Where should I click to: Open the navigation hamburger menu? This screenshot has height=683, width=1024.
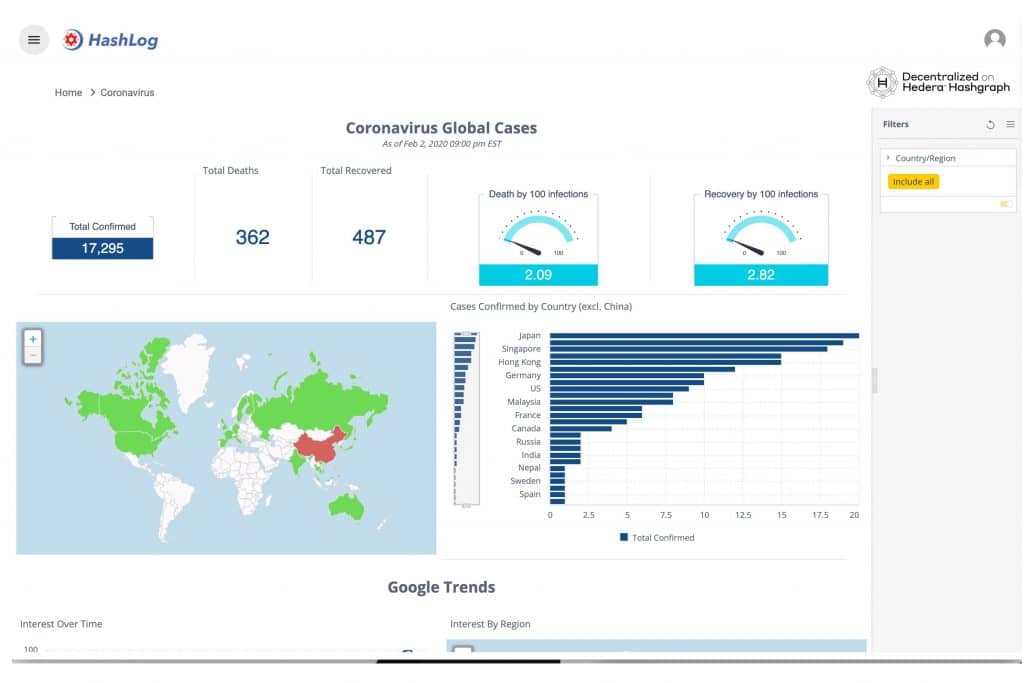pos(33,39)
